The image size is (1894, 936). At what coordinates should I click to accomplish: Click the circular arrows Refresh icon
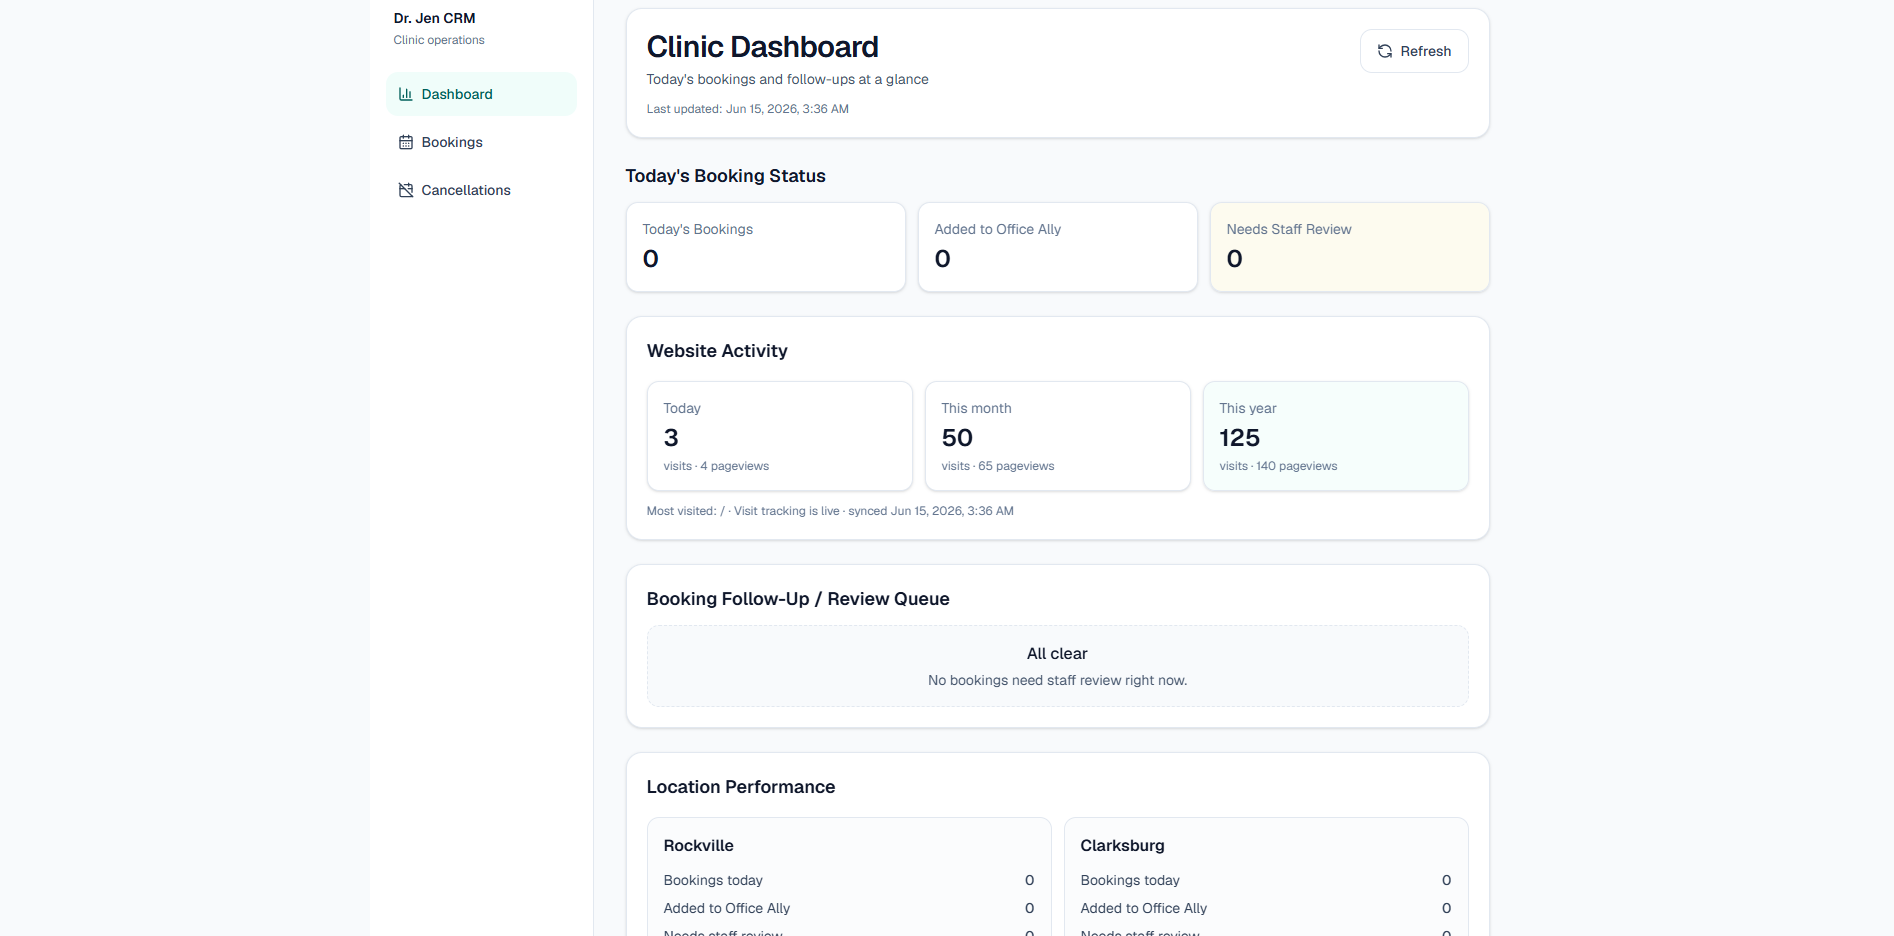tap(1385, 51)
